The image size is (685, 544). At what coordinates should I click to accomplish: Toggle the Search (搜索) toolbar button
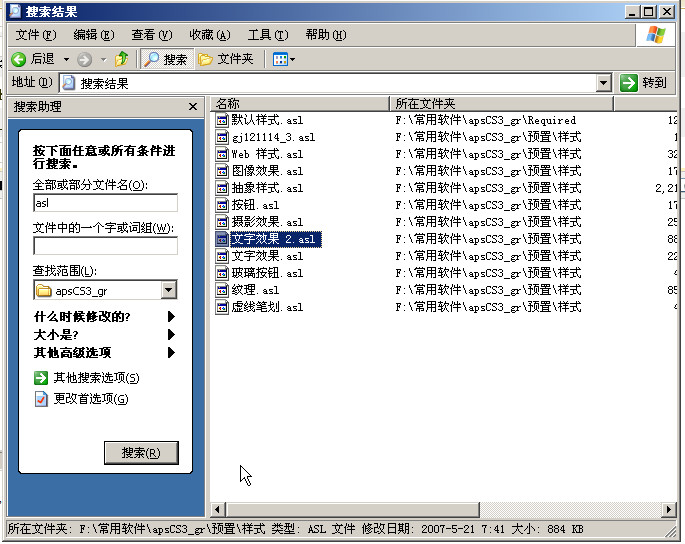(165, 59)
